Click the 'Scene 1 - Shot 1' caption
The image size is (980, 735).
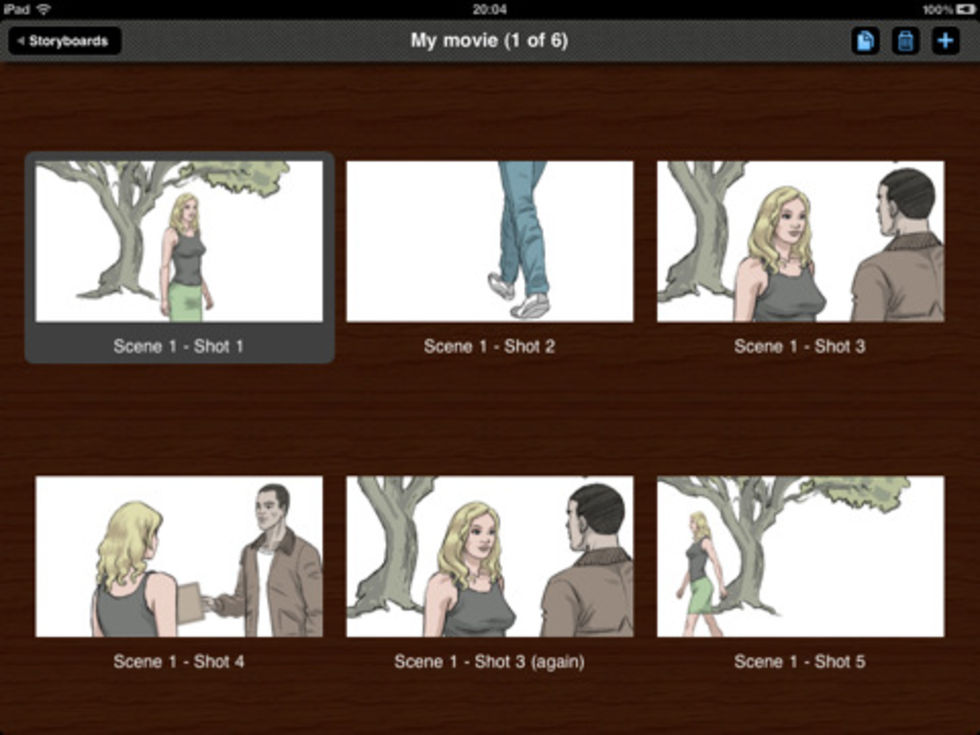(x=179, y=346)
